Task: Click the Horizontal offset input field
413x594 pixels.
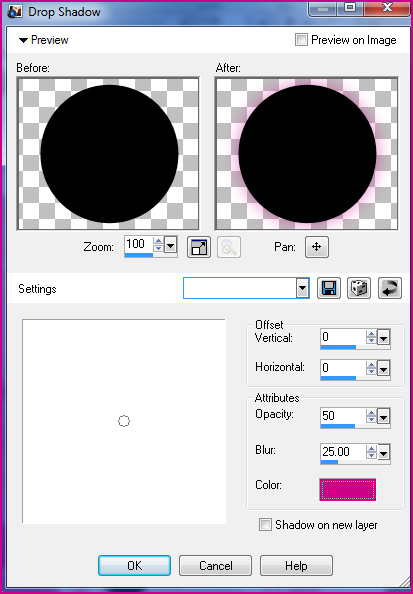Action: [343, 368]
